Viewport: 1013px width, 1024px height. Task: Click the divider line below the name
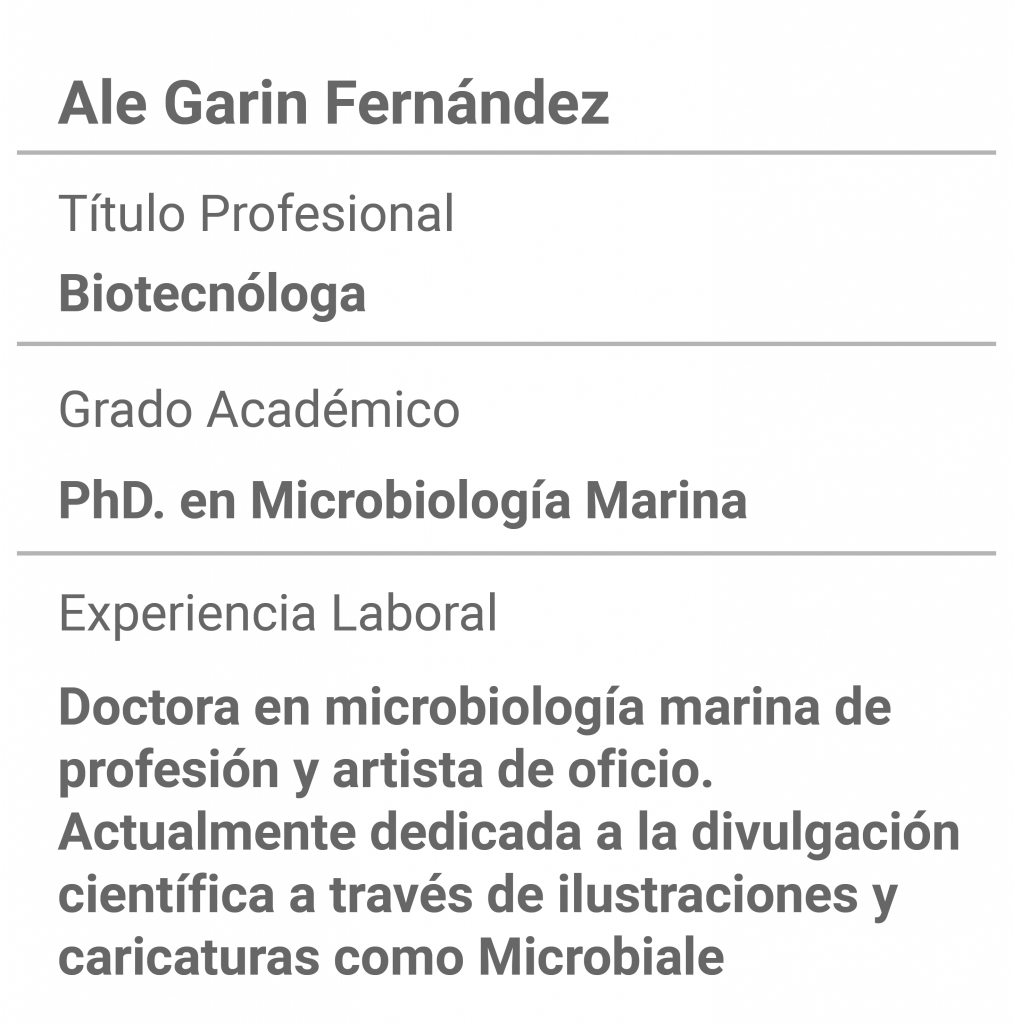point(506,153)
